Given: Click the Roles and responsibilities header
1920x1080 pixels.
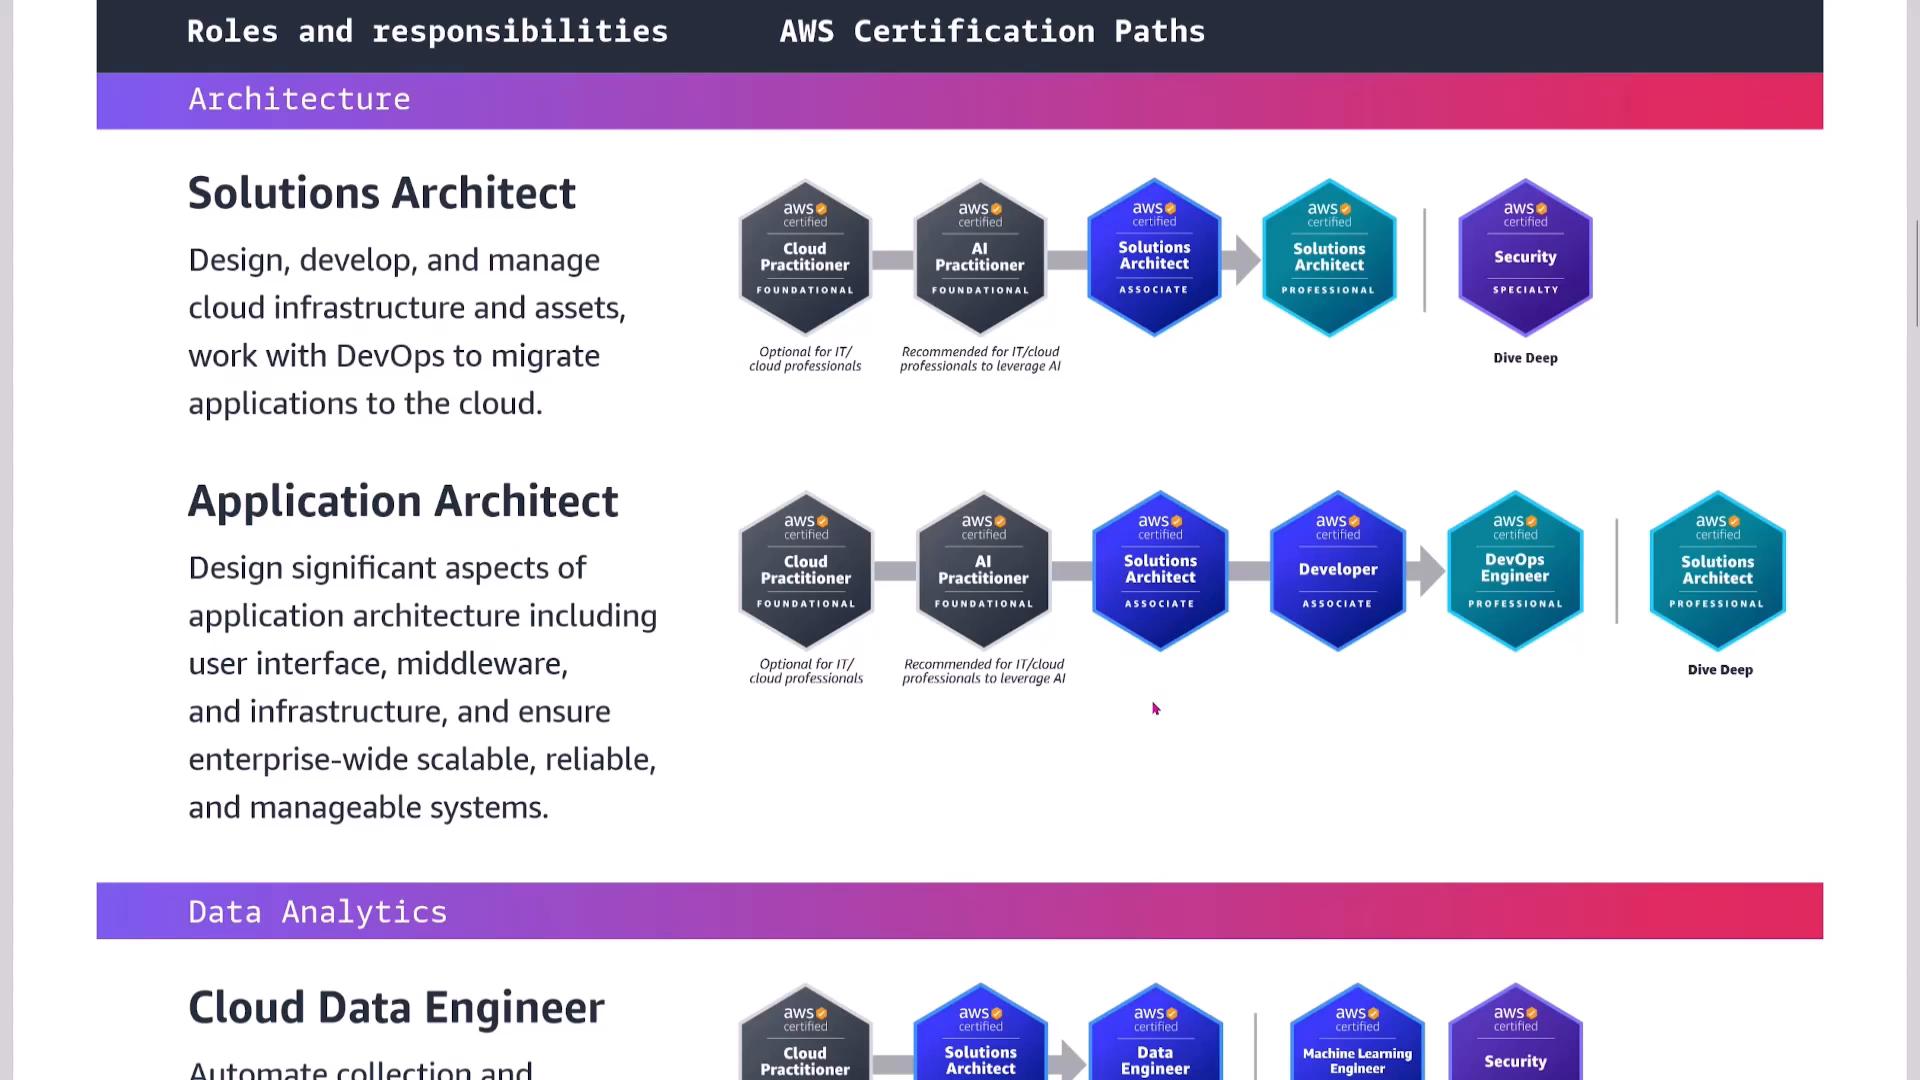Looking at the screenshot, I should [427, 31].
